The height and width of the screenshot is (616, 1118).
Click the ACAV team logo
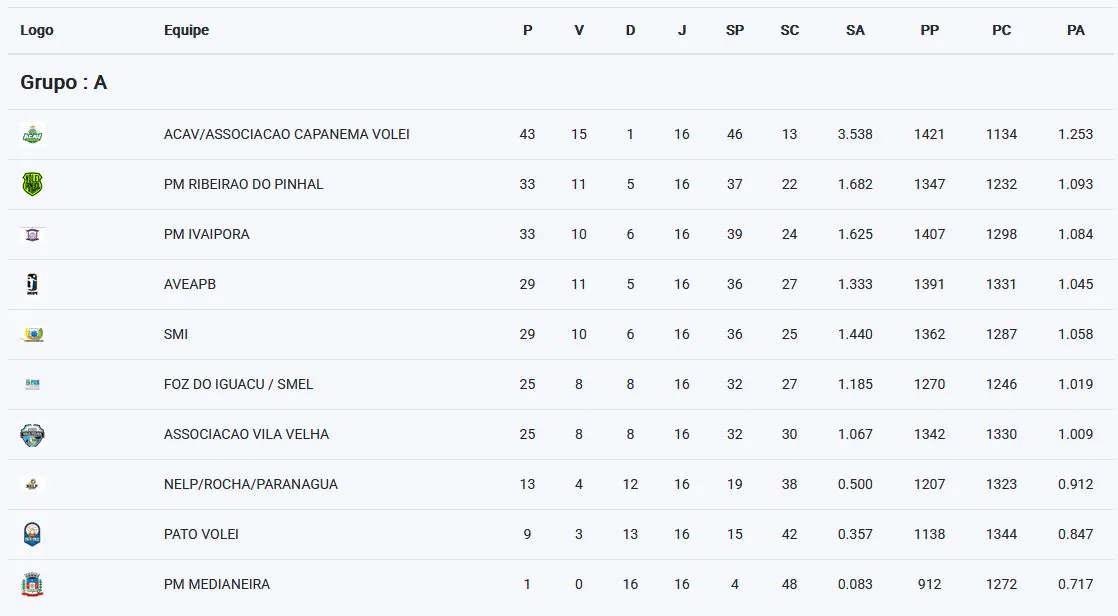[x=32, y=134]
